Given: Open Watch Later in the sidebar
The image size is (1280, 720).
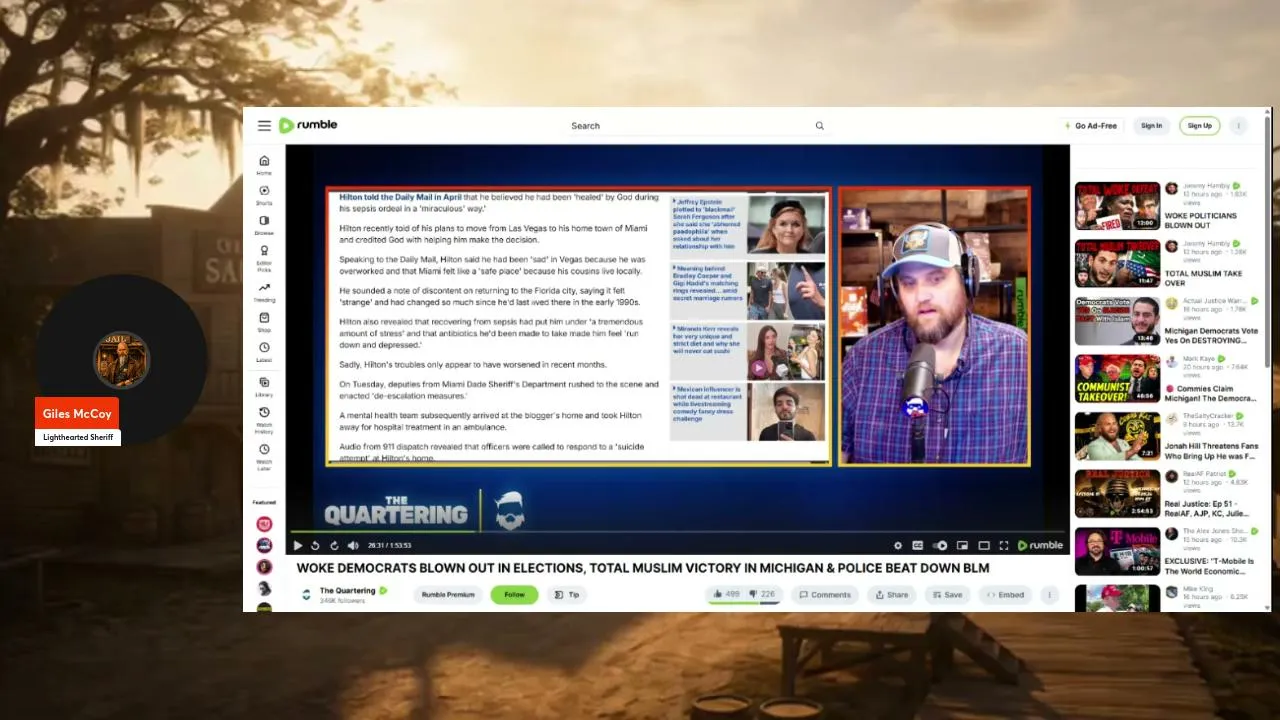Looking at the screenshot, I should (x=264, y=455).
